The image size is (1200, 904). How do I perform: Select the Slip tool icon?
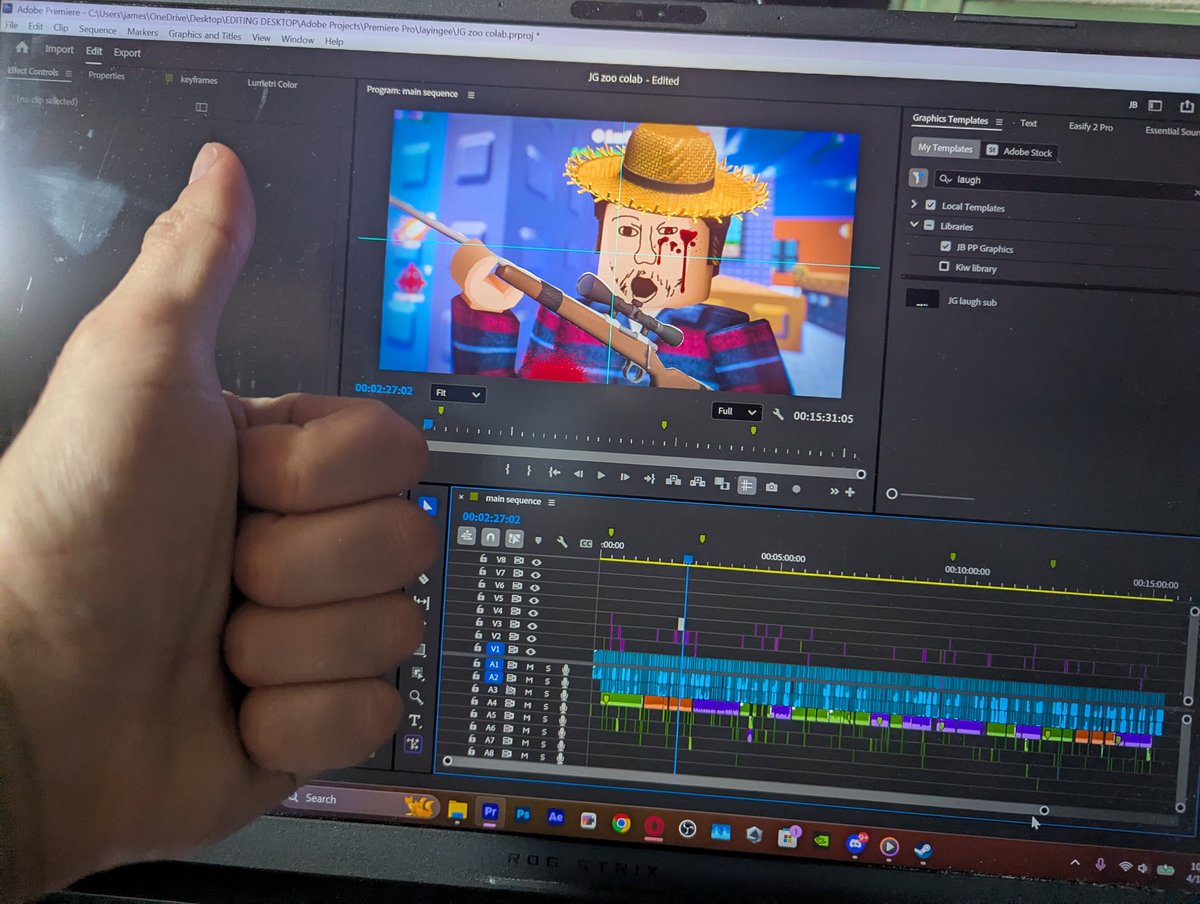(421, 602)
